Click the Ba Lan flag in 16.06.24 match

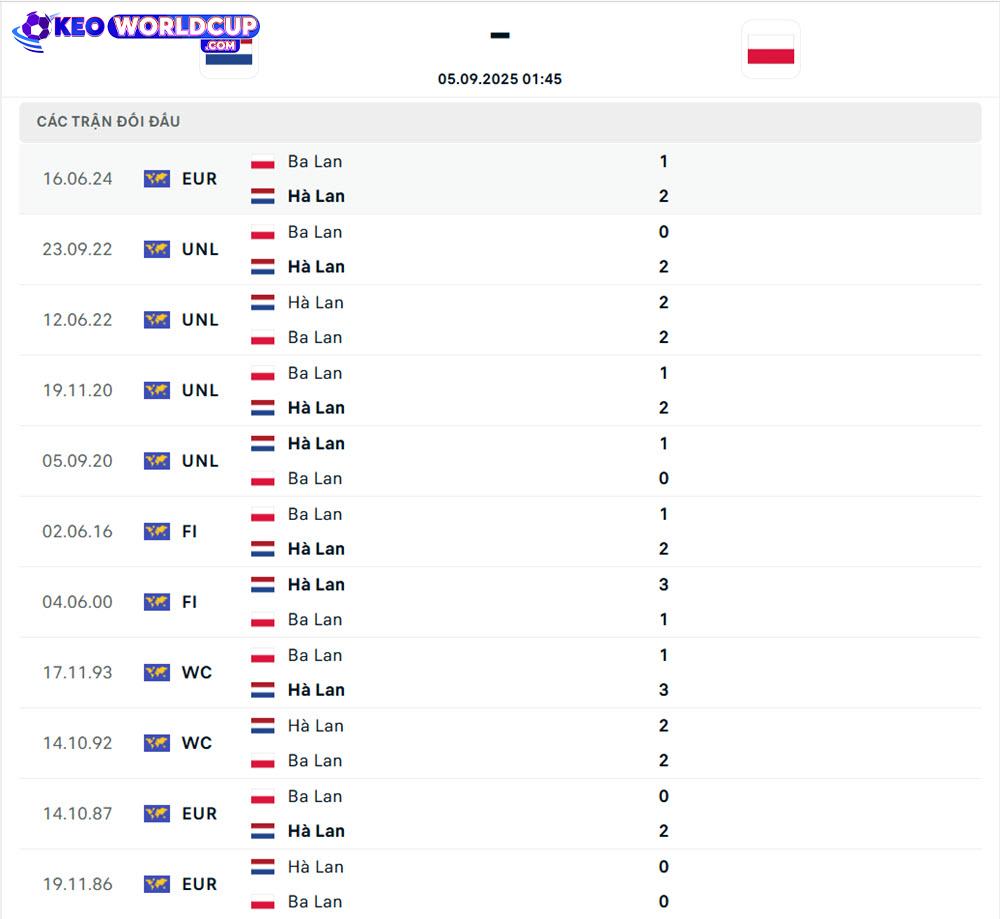(263, 162)
